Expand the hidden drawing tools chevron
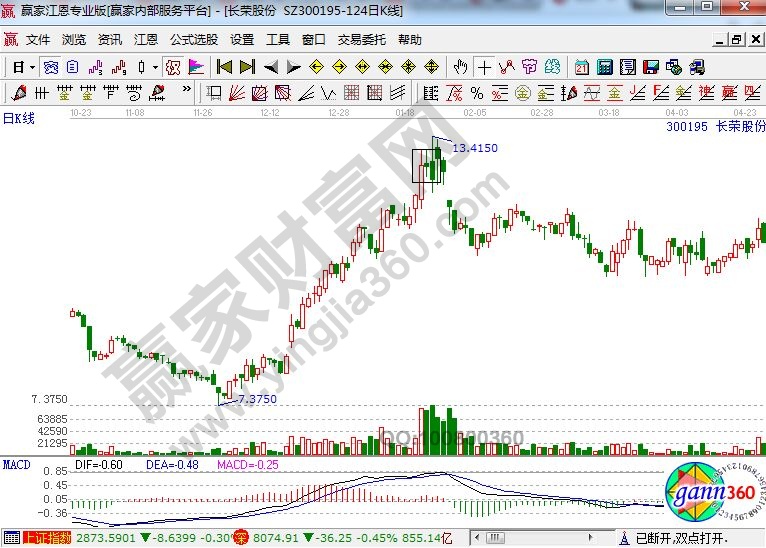The width and height of the screenshot is (766, 548). click(x=187, y=93)
